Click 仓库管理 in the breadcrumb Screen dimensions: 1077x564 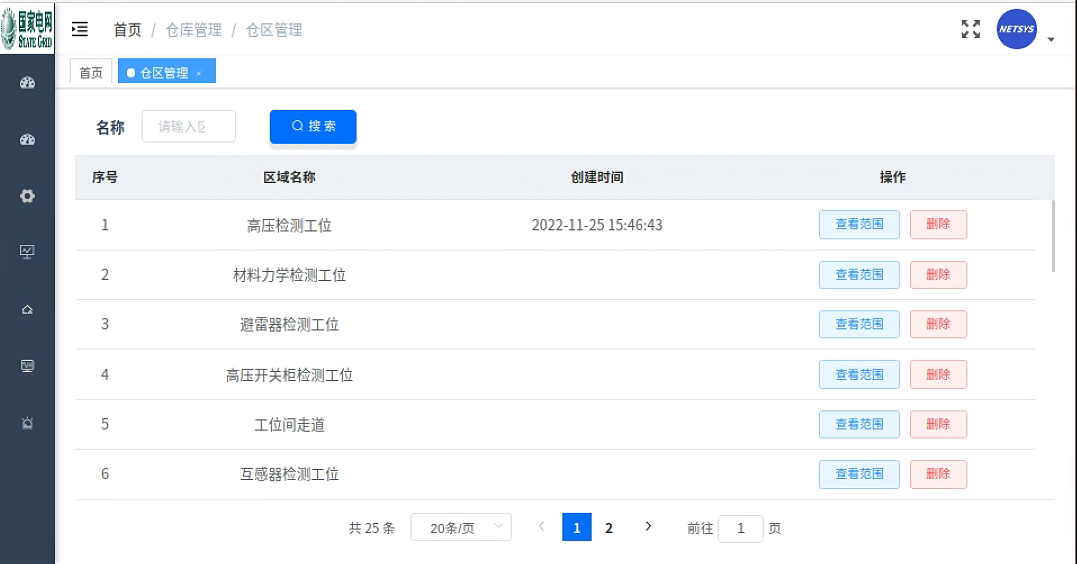click(193, 30)
